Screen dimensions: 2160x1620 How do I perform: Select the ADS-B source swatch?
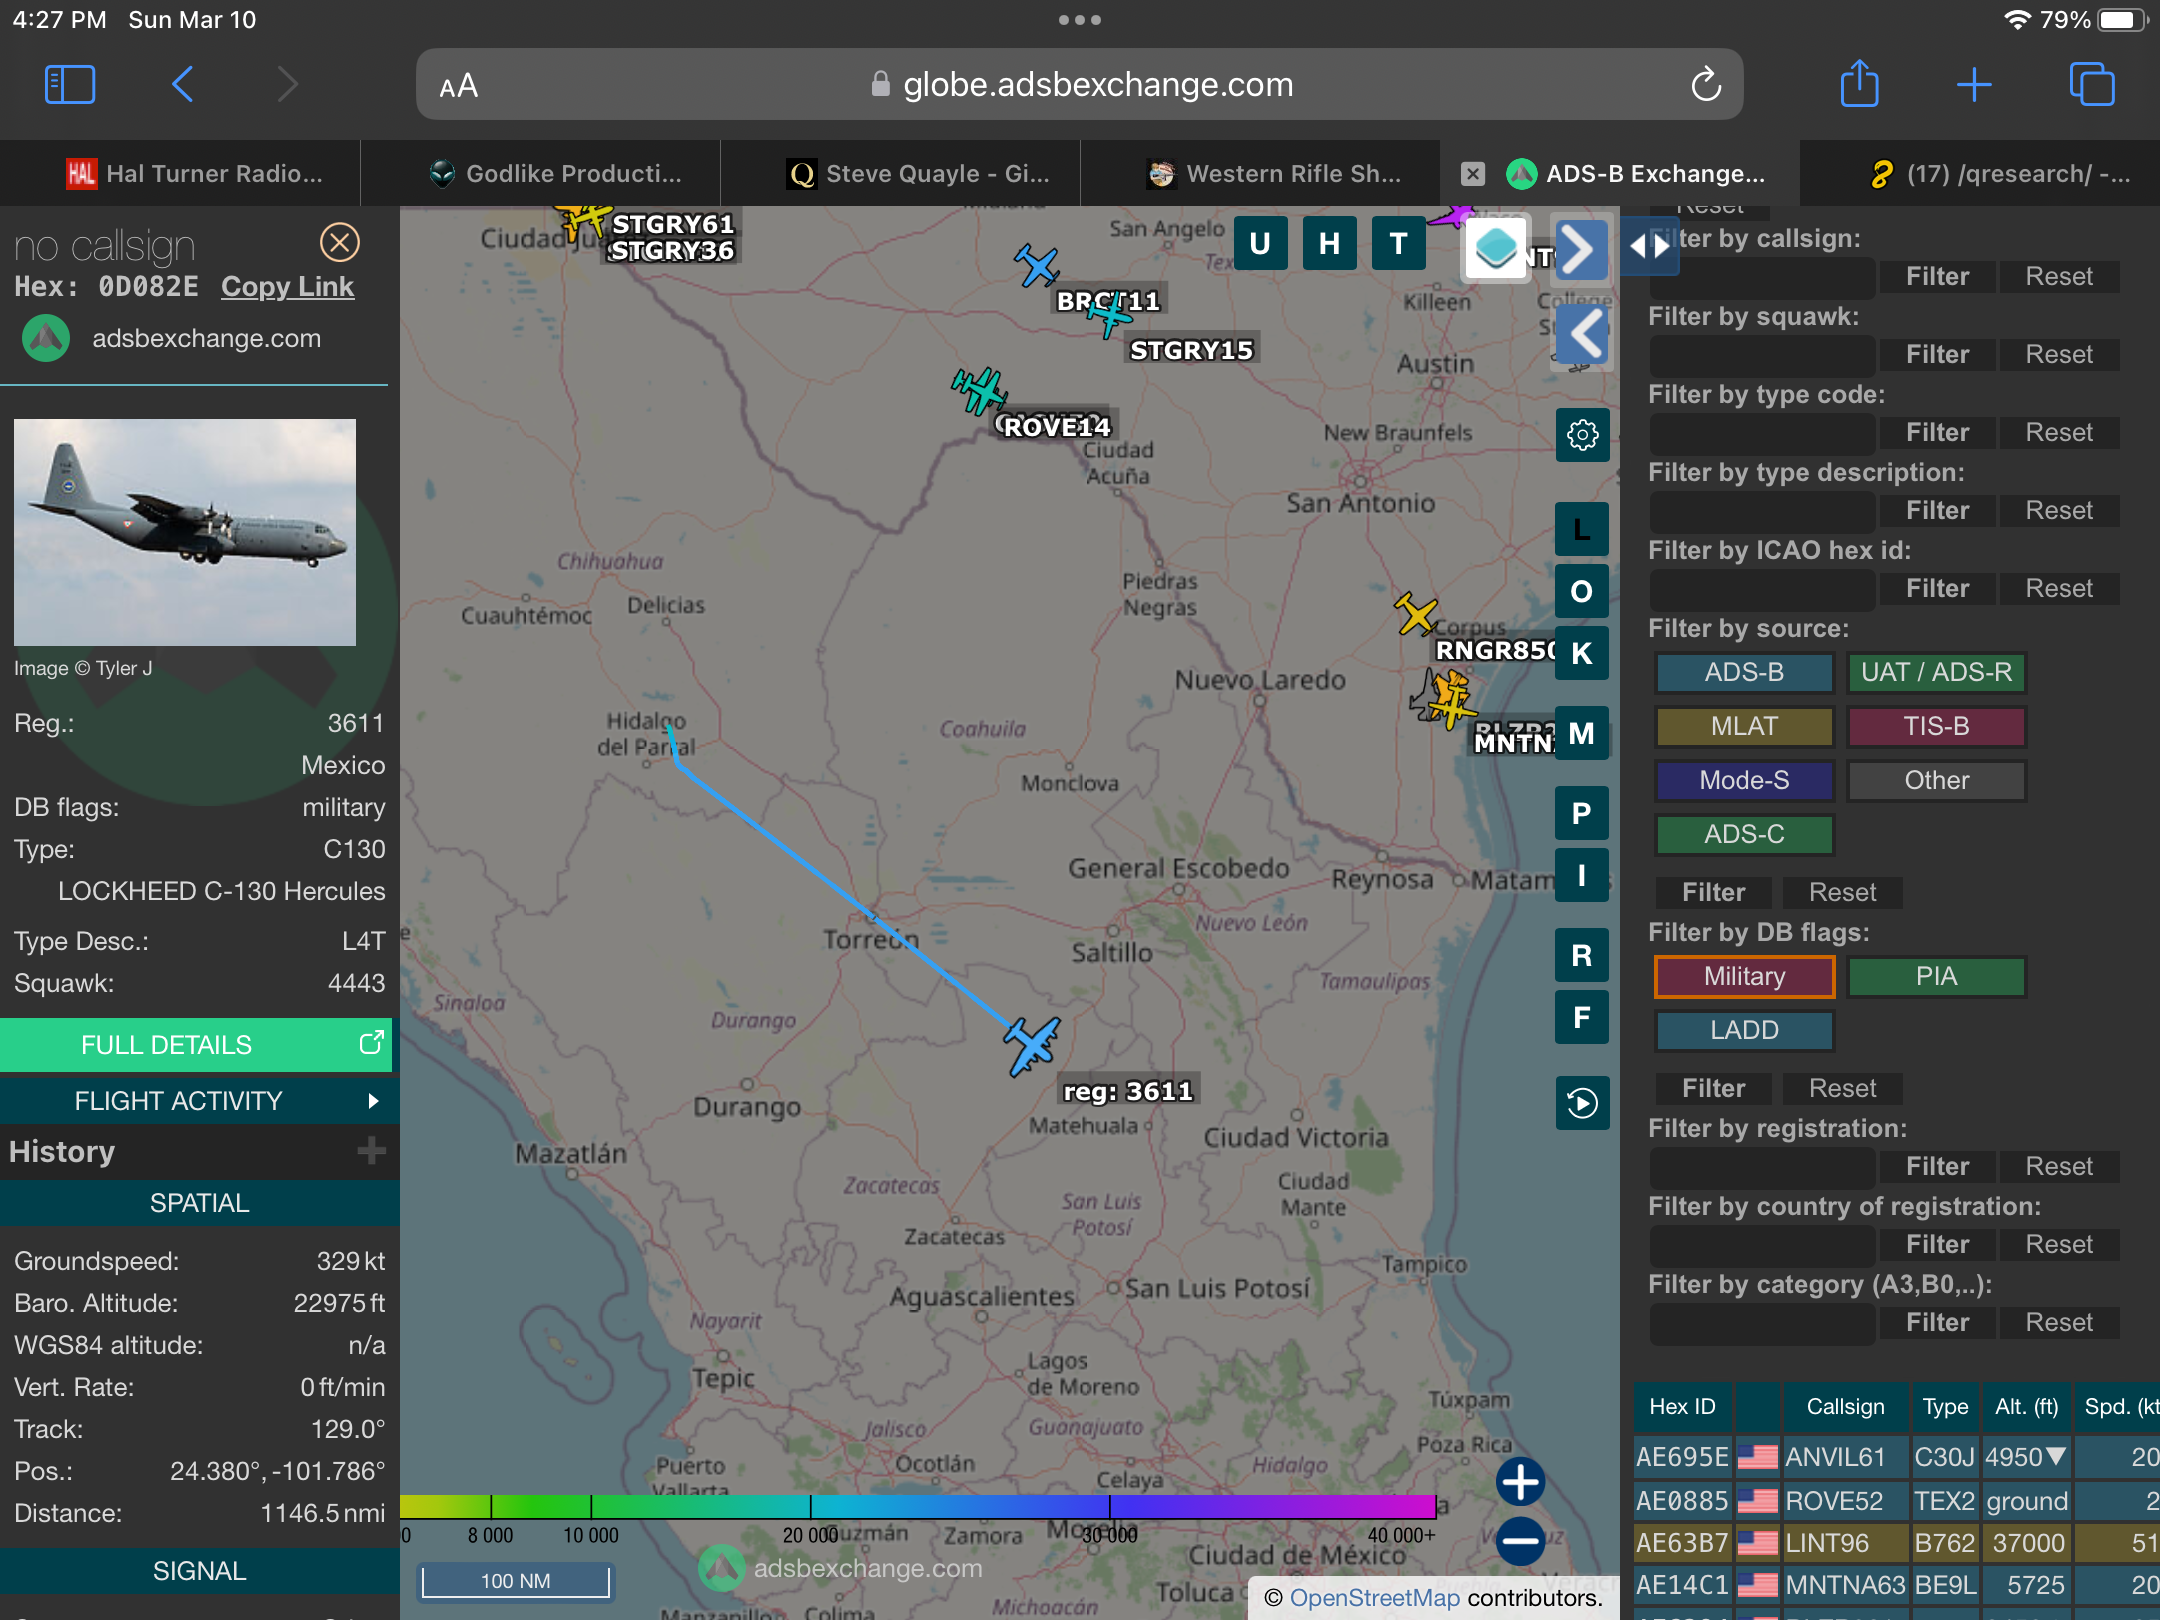pos(1744,672)
